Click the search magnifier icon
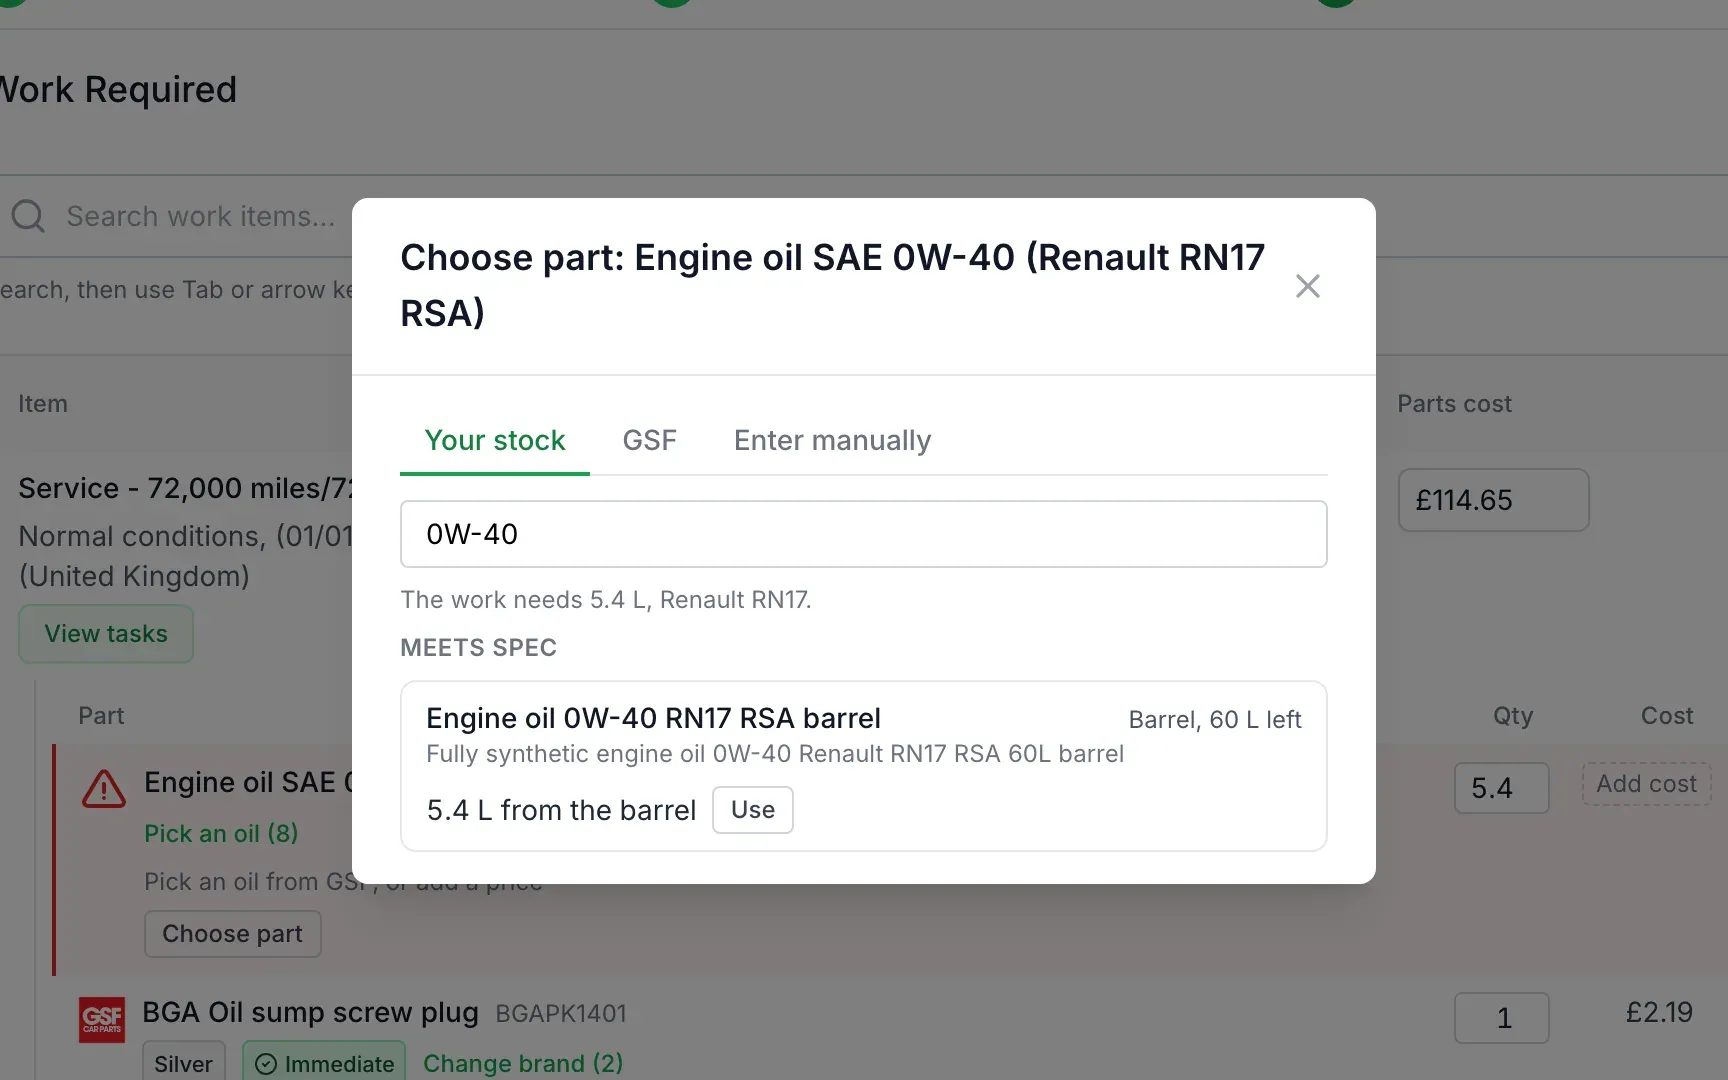This screenshot has height=1080, width=1728. point(28,216)
